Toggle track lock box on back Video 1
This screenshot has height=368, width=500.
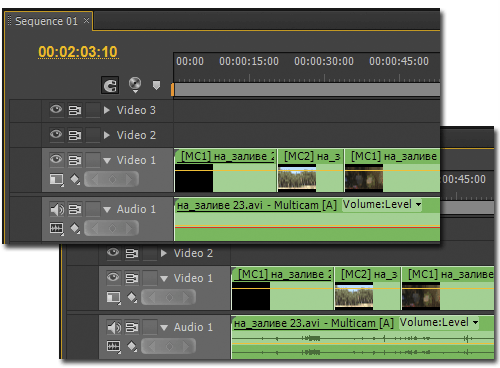(150, 278)
